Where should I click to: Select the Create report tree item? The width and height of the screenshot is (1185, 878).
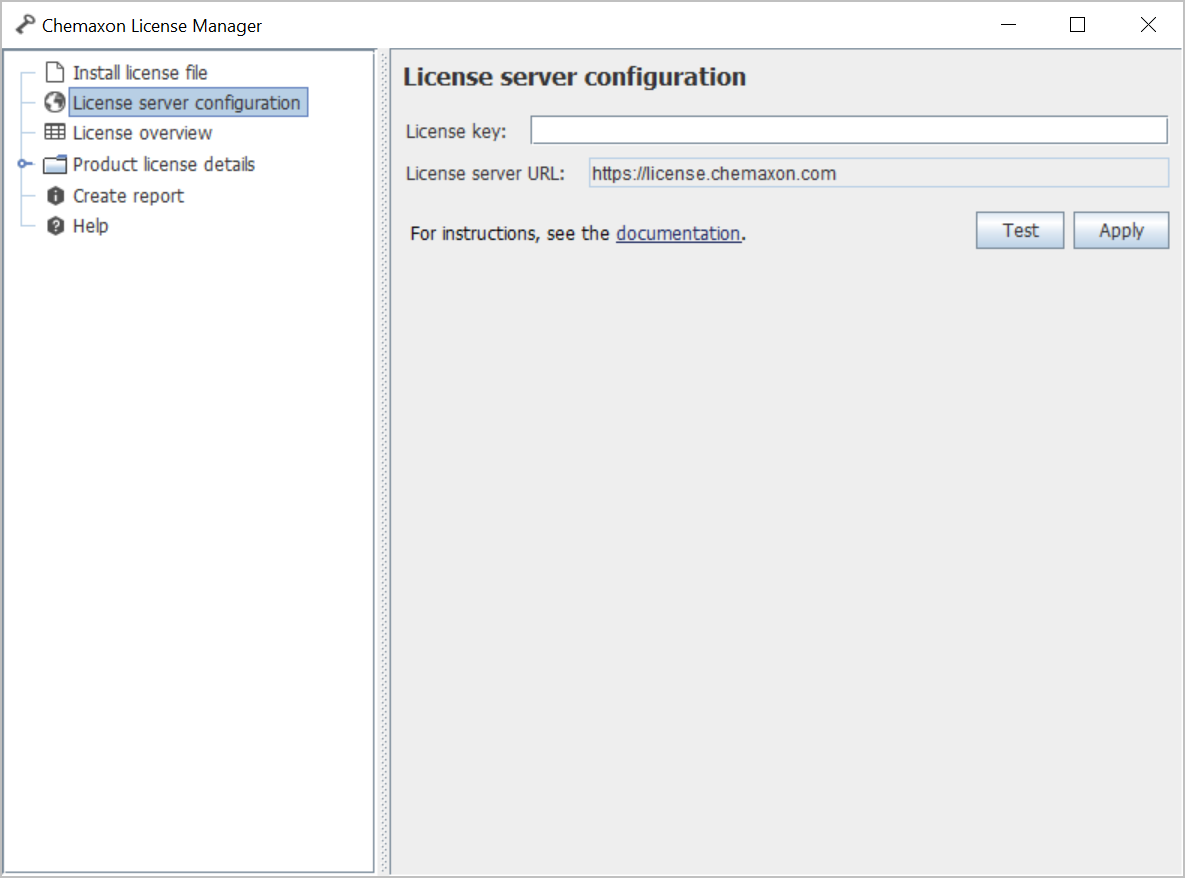point(128,196)
